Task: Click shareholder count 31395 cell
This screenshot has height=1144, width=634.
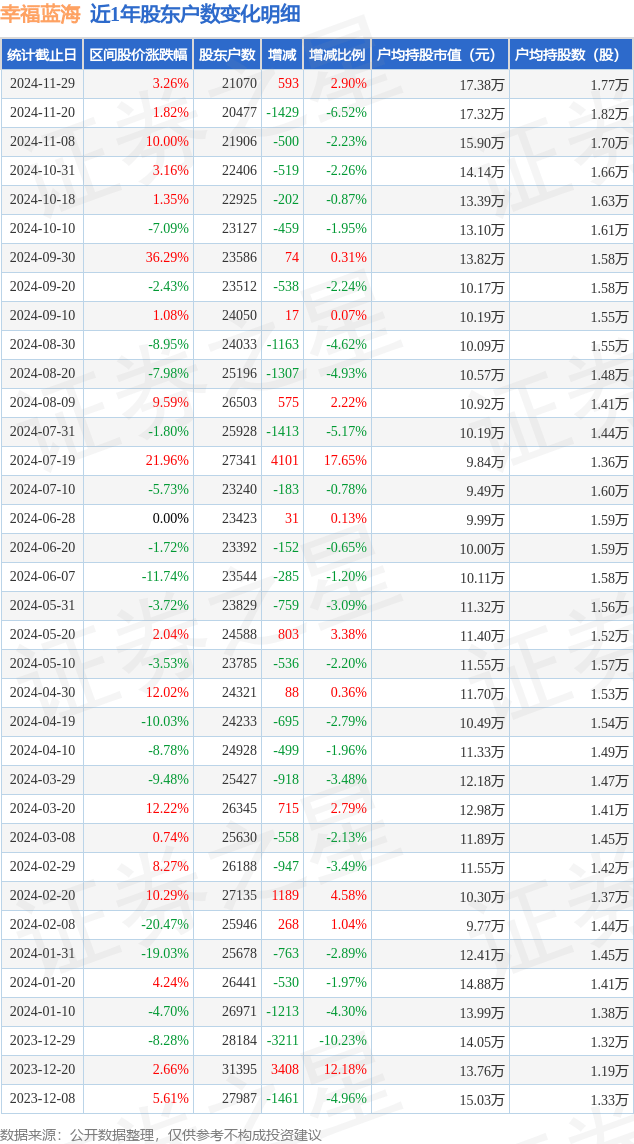Action: pos(239,1070)
